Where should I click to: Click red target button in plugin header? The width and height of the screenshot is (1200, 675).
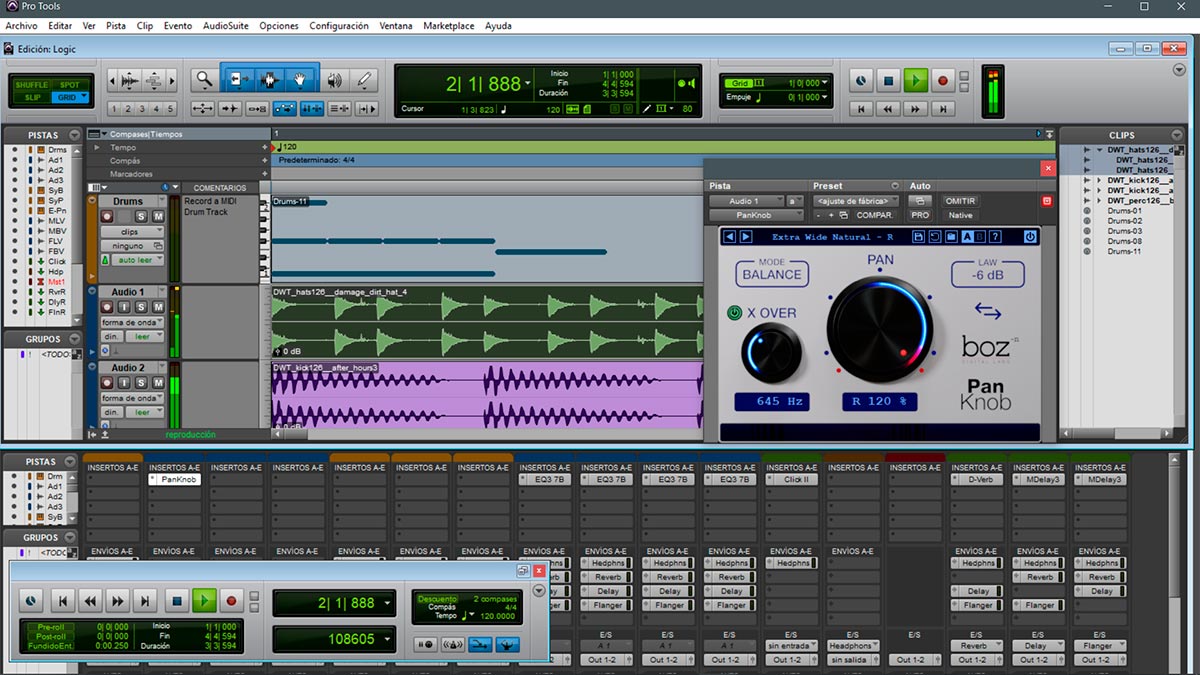(1047, 201)
